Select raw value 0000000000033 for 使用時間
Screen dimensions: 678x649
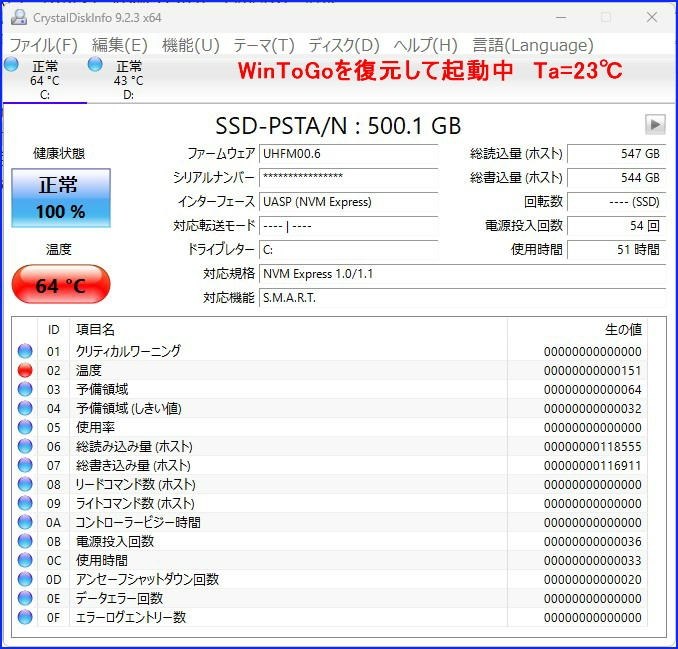pyautogui.click(x=592, y=561)
